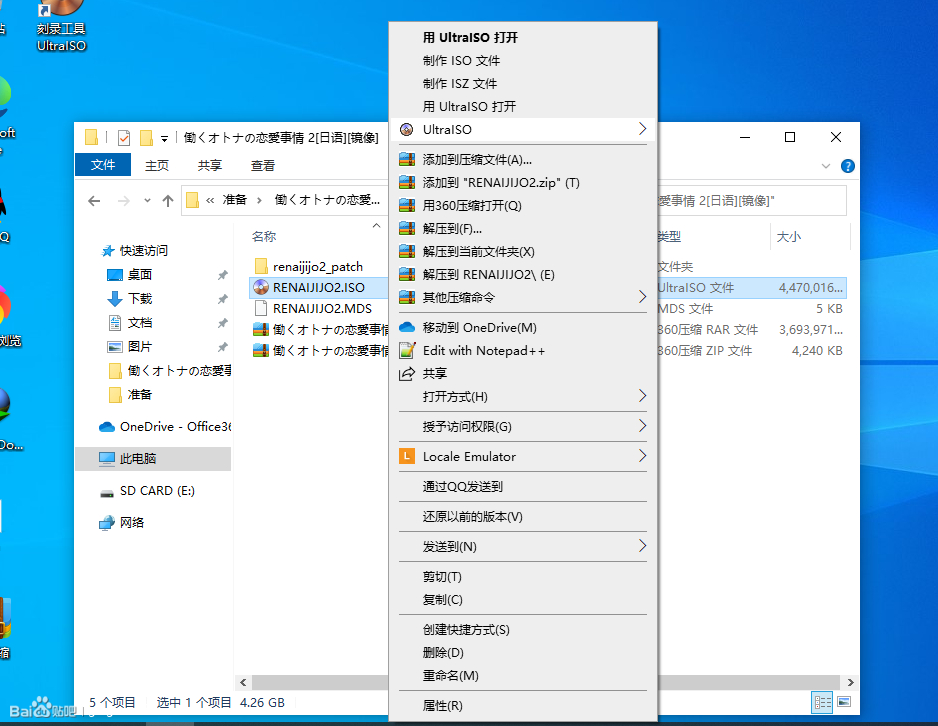
Task: Choose '复制(C)' from context menu
Action: pos(523,600)
